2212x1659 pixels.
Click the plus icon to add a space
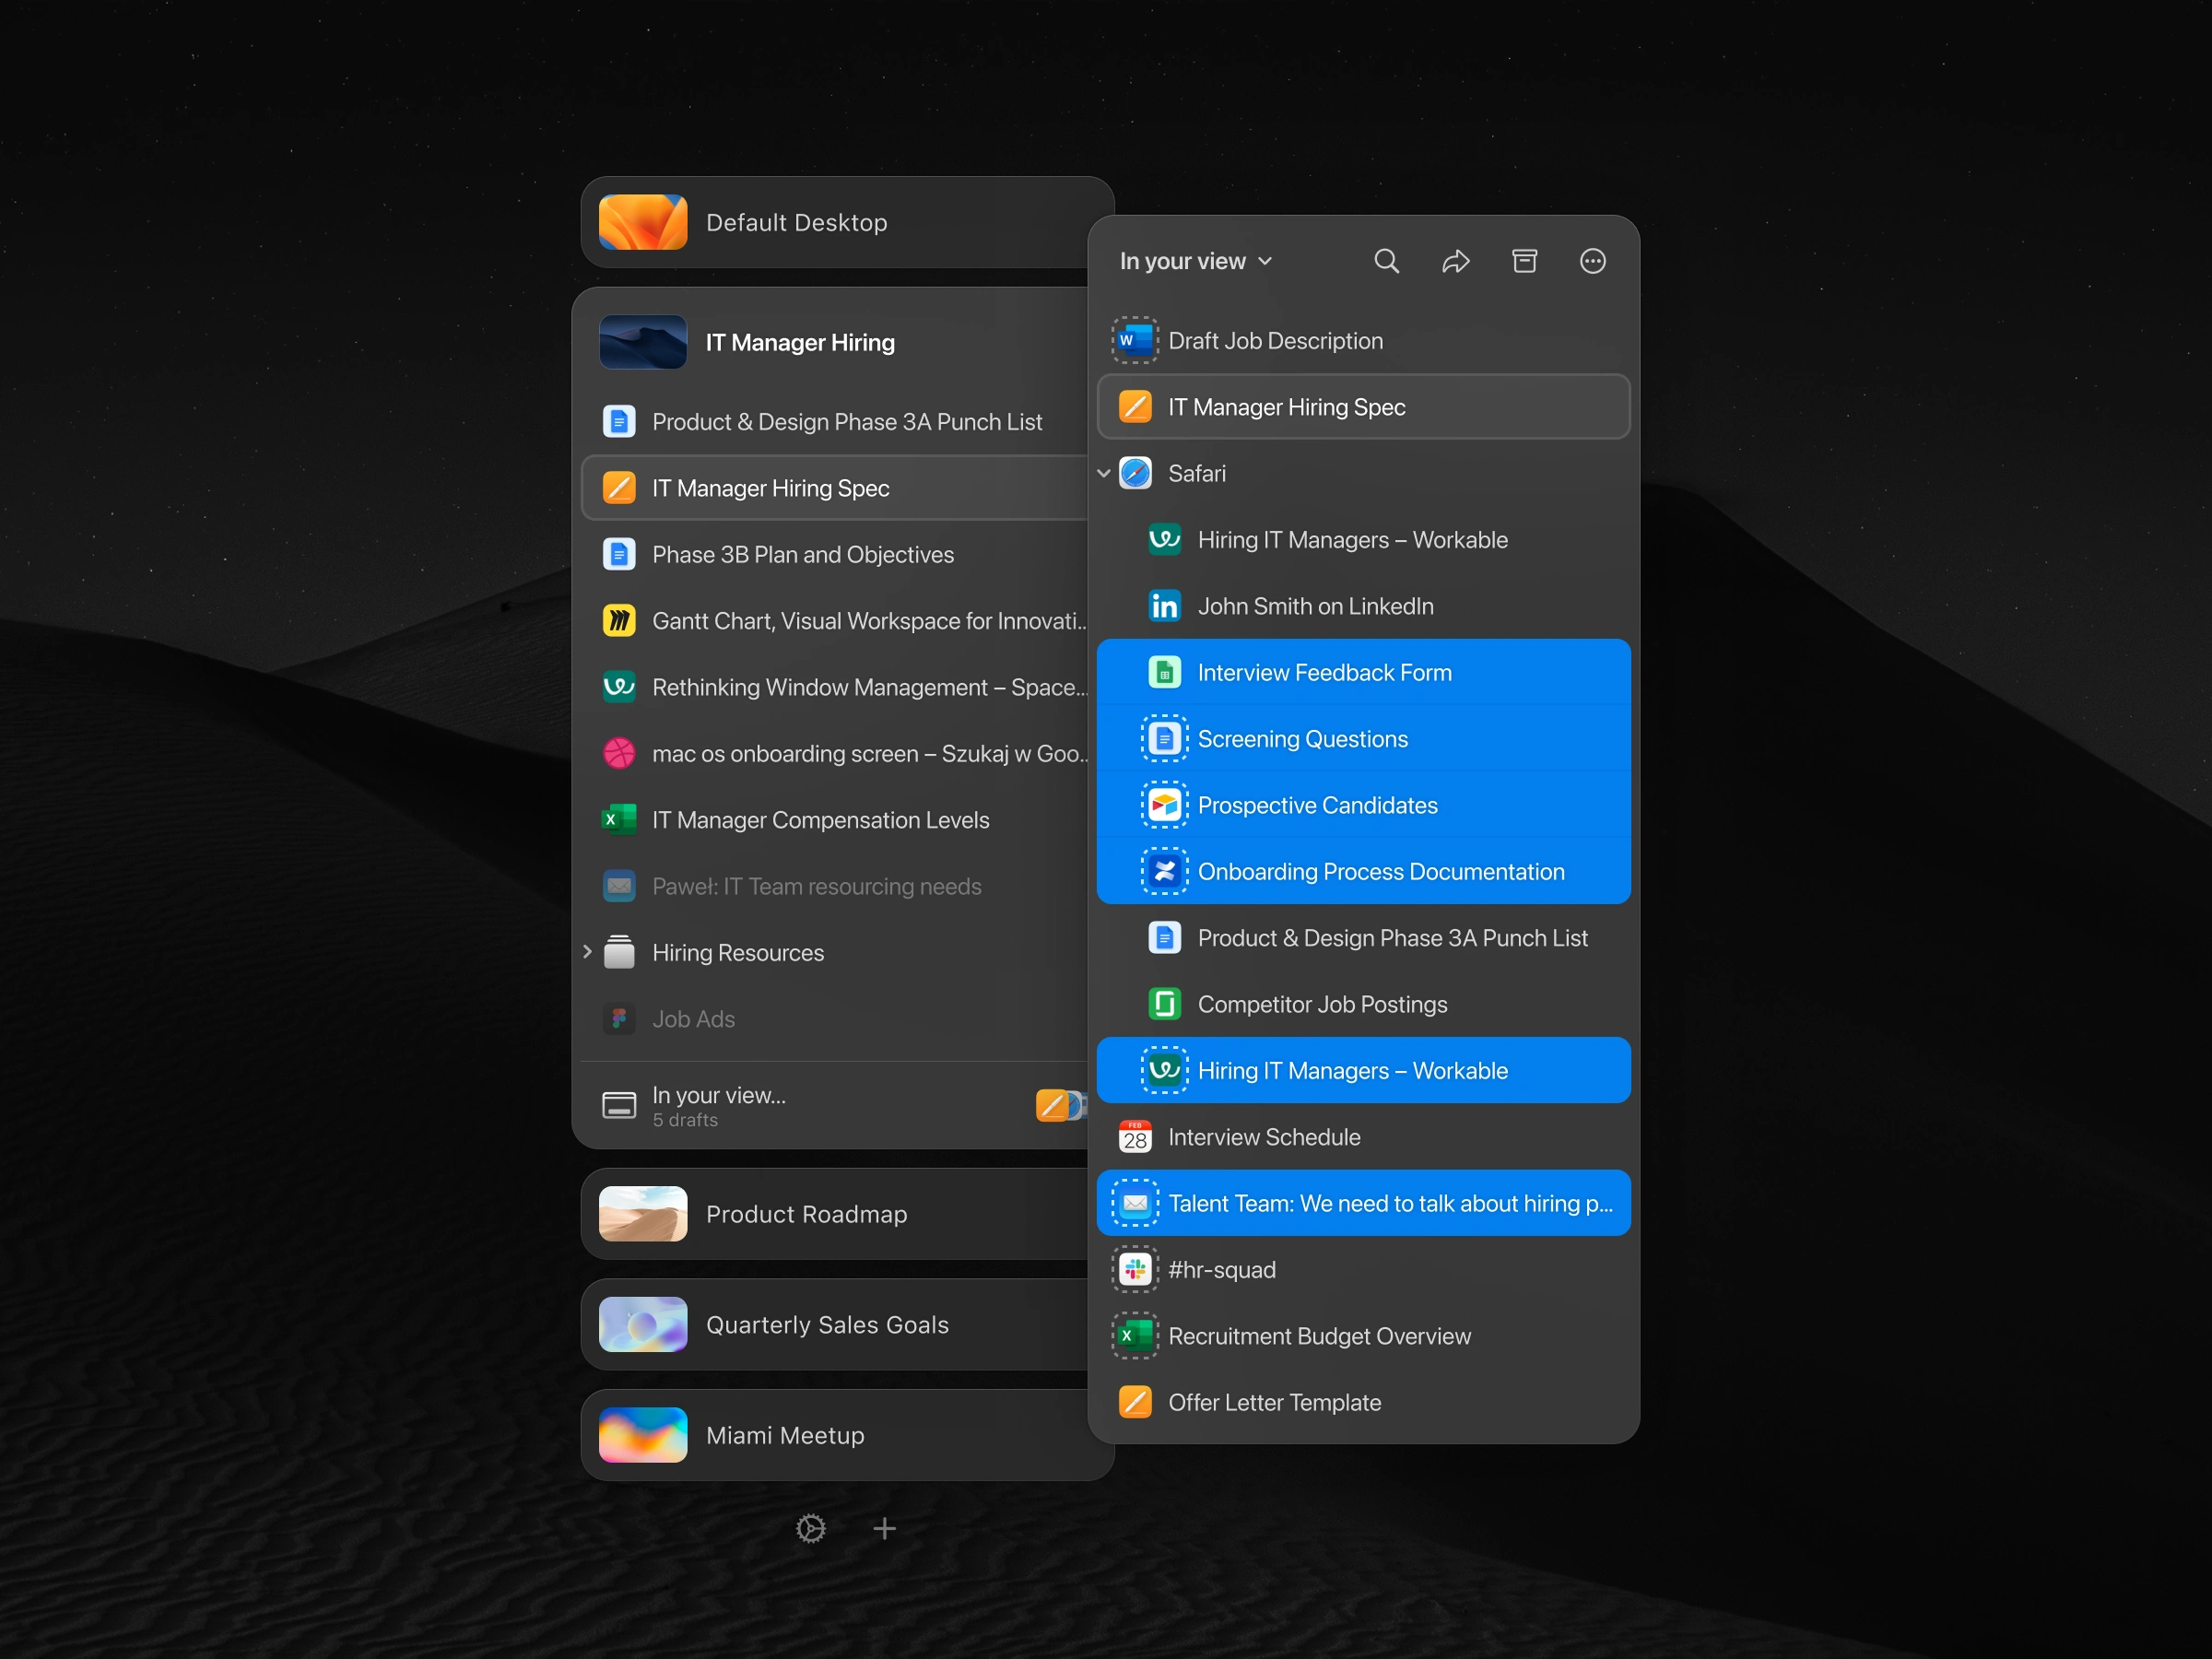[x=884, y=1528]
